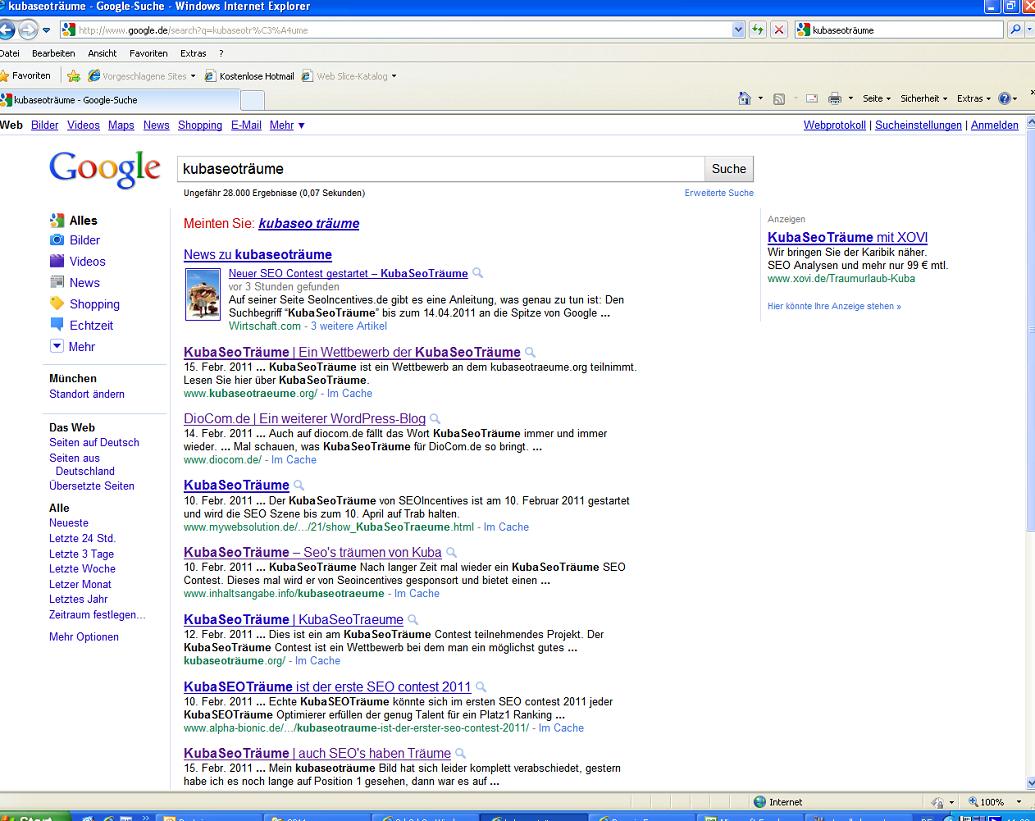Select the Alles icon in sidebar
The height and width of the screenshot is (821, 1035).
coord(57,220)
